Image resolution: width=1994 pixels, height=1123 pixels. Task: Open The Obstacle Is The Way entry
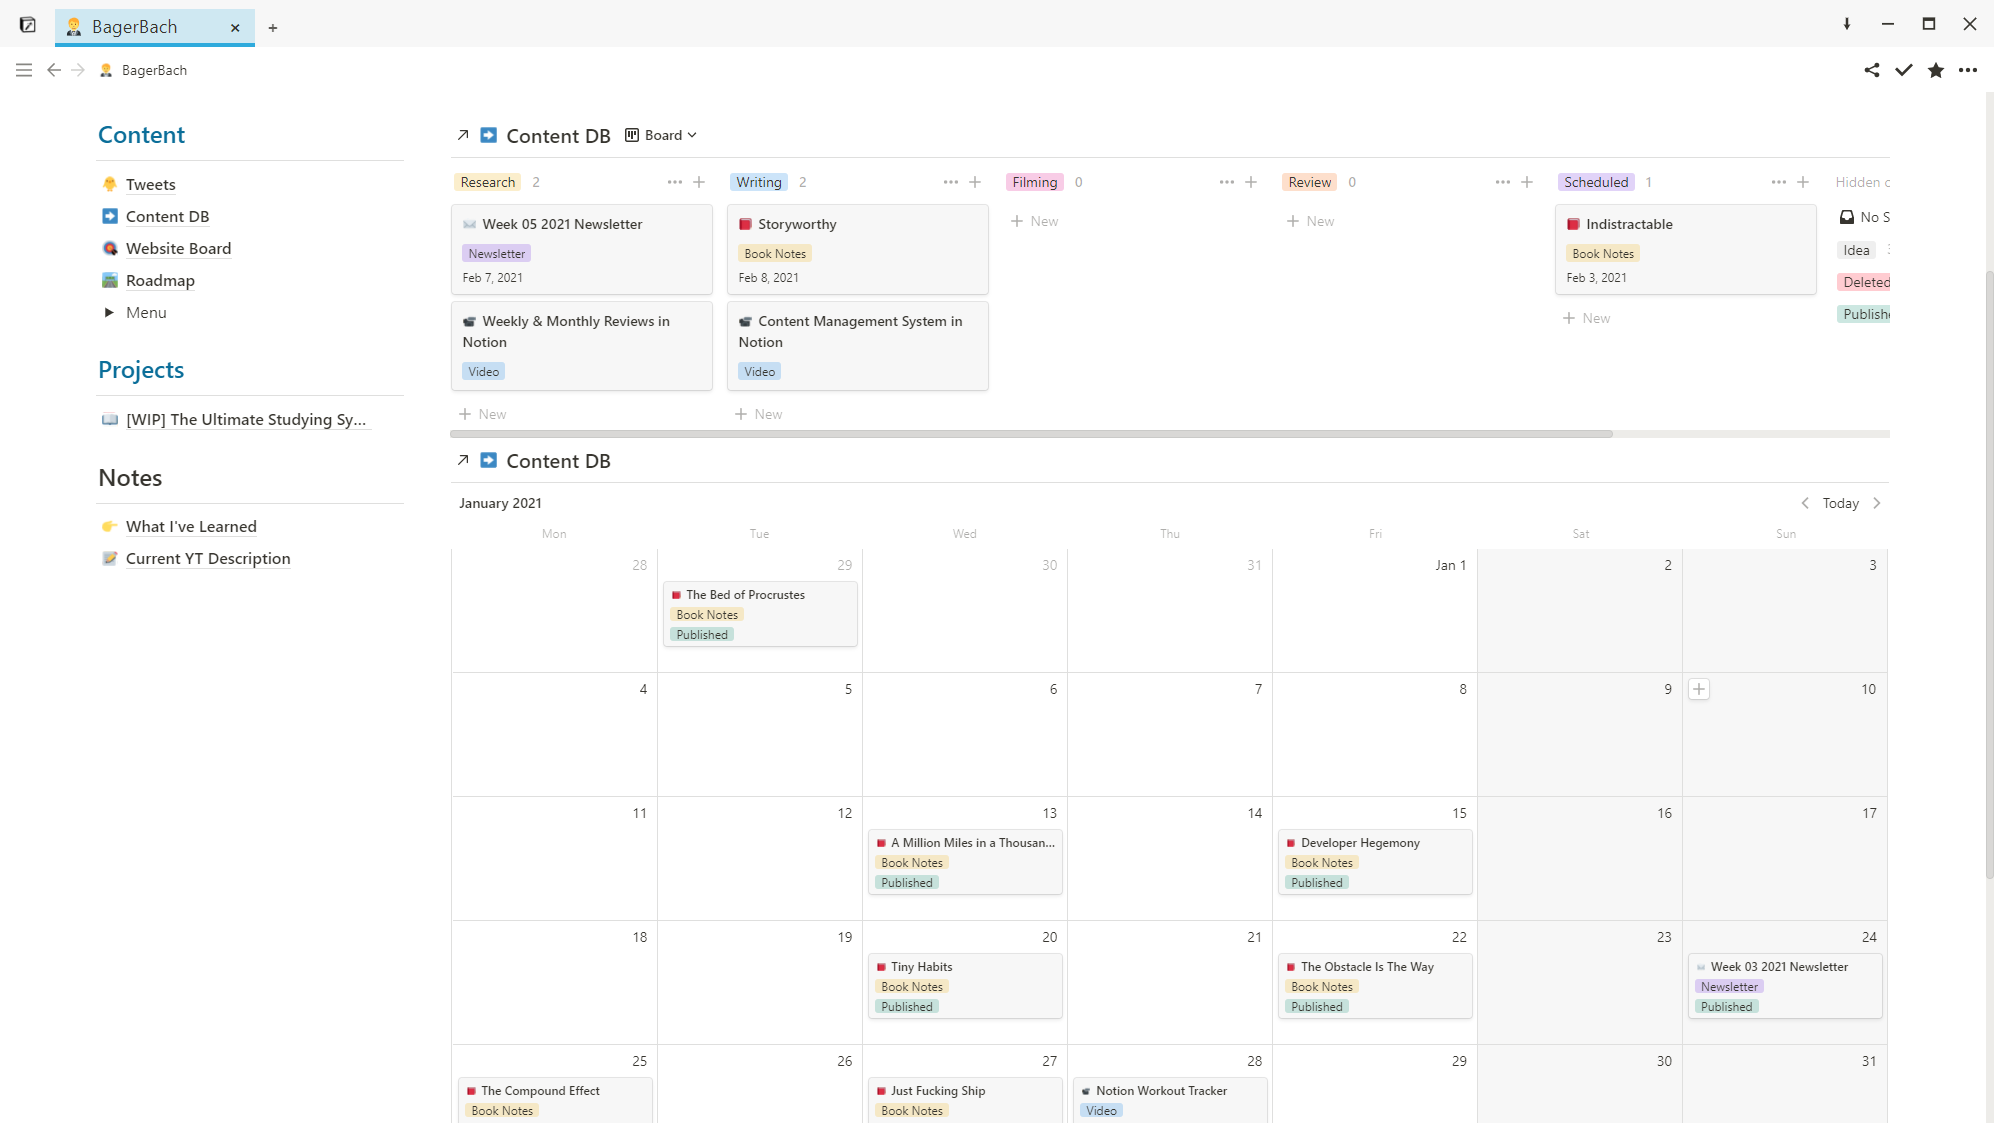pyautogui.click(x=1375, y=986)
